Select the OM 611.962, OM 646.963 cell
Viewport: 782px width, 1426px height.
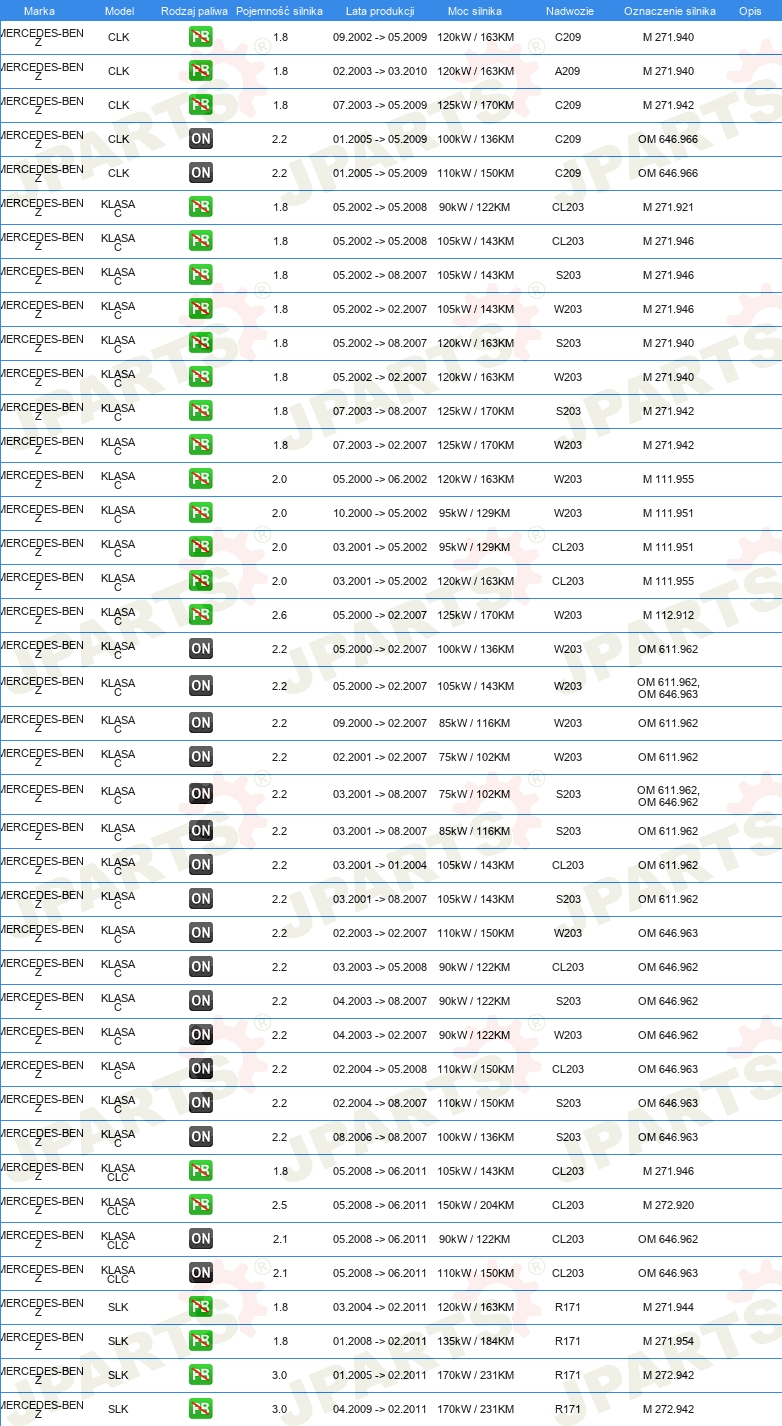click(668, 687)
